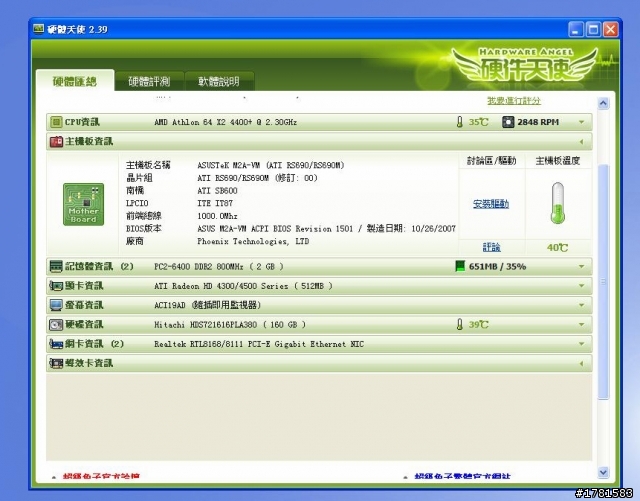Viewport: 640px width, 501px height.
Task: Click the sound card icon
Action: [56, 363]
